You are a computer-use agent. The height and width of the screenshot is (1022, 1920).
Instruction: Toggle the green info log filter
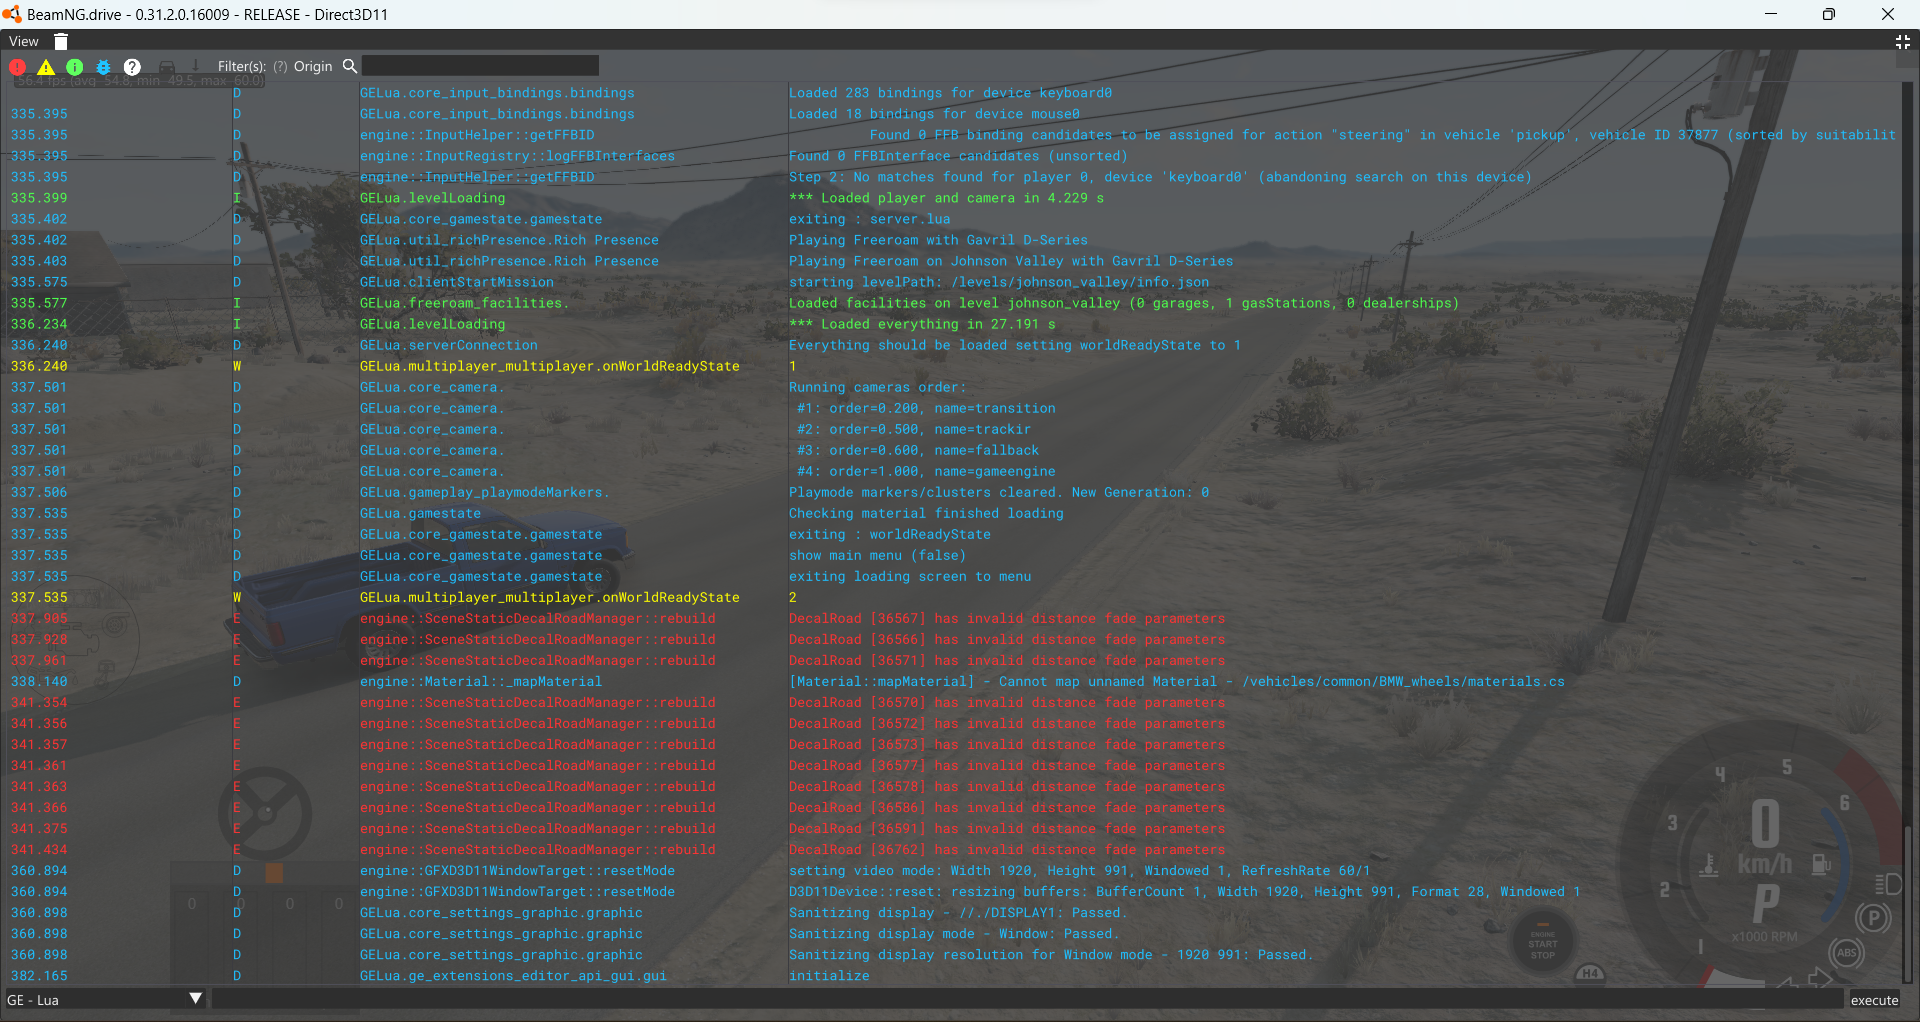(75, 67)
